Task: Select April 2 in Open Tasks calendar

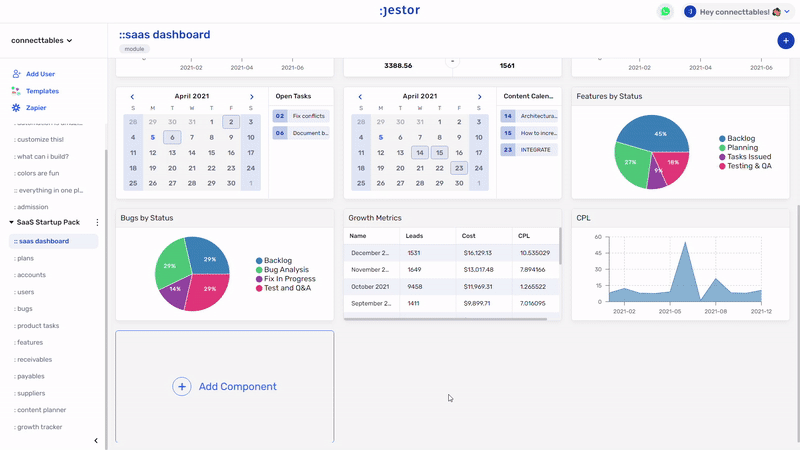Action: 231,122
